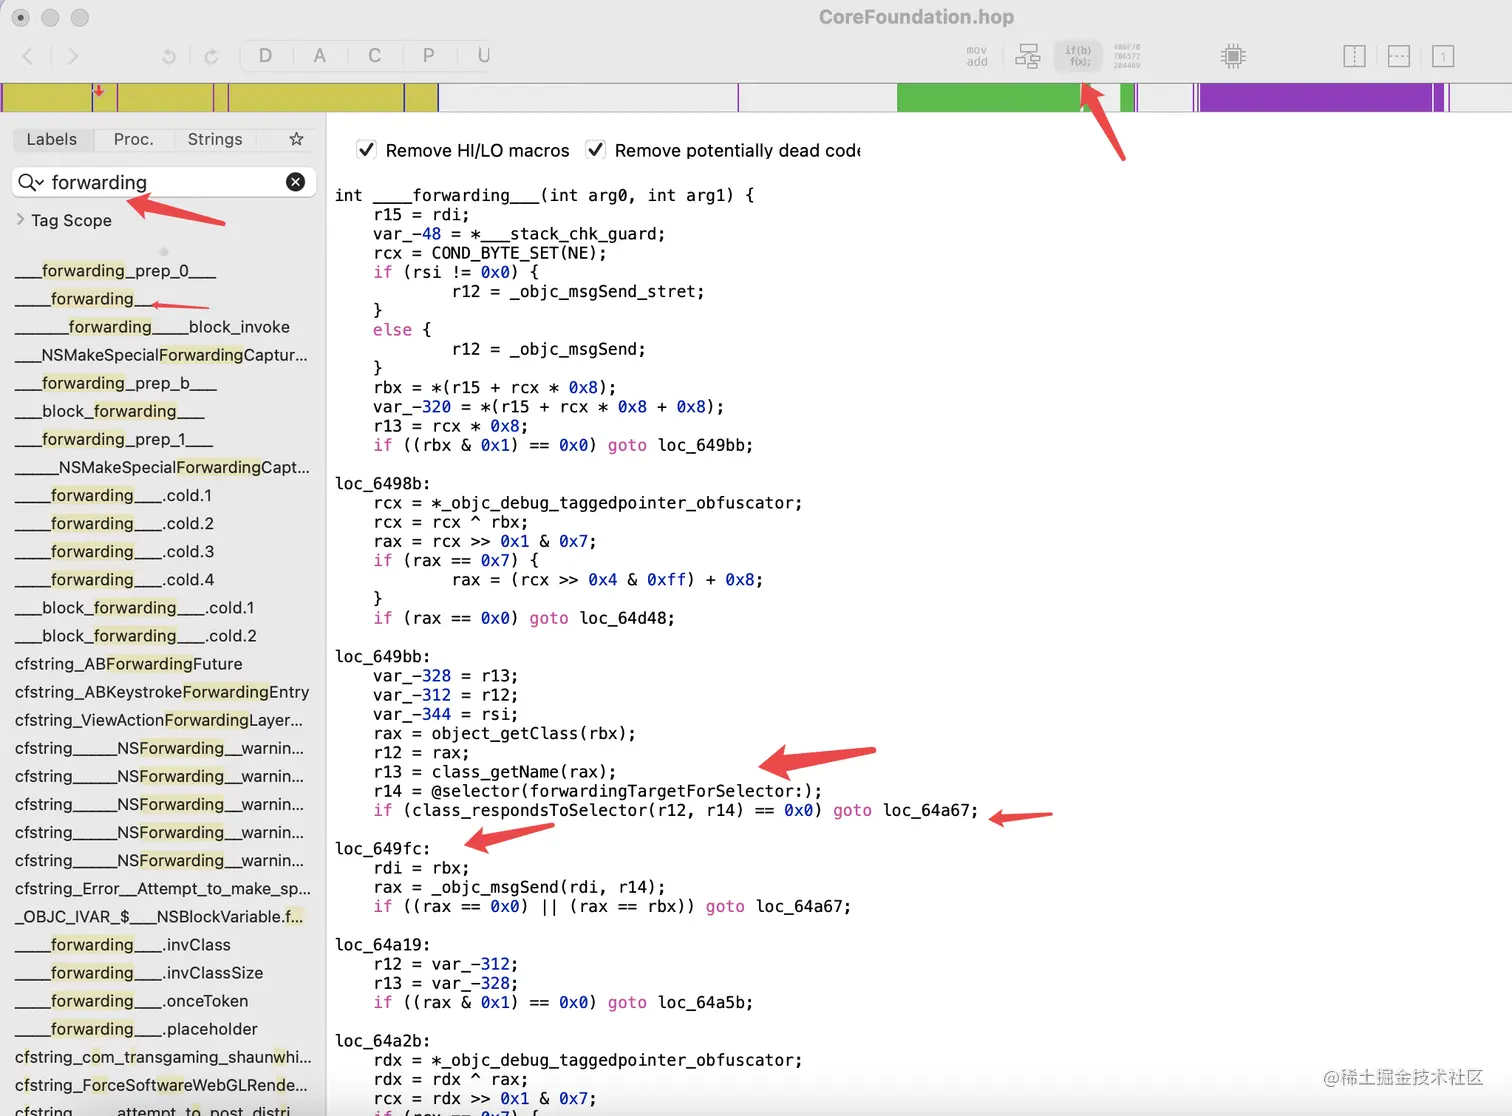Switch to control flow graph view
Viewport: 1512px width, 1116px height.
click(1028, 56)
